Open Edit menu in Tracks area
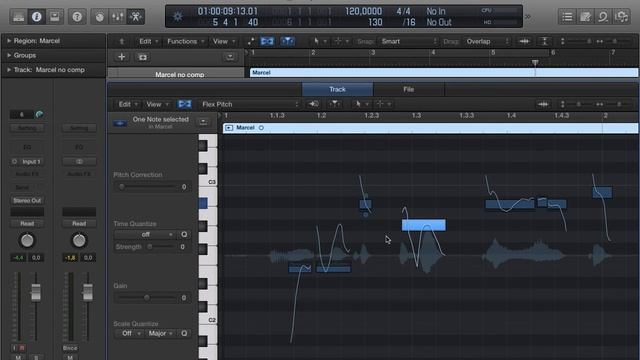 (x=148, y=41)
